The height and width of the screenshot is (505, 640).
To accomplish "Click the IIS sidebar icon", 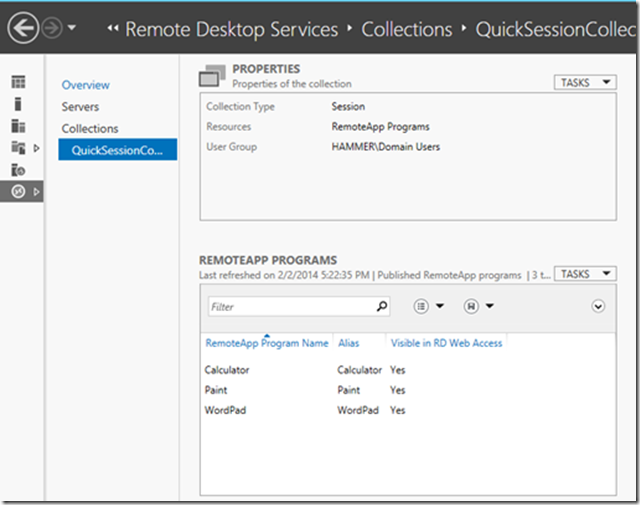I will [18, 170].
